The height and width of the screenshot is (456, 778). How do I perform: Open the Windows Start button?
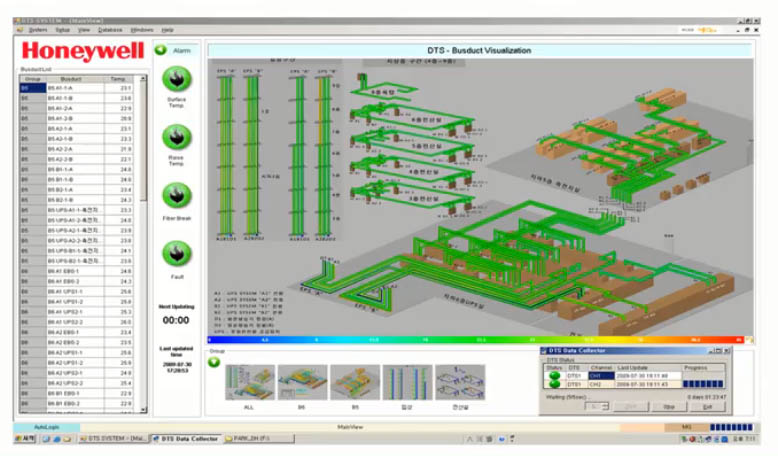(25, 439)
